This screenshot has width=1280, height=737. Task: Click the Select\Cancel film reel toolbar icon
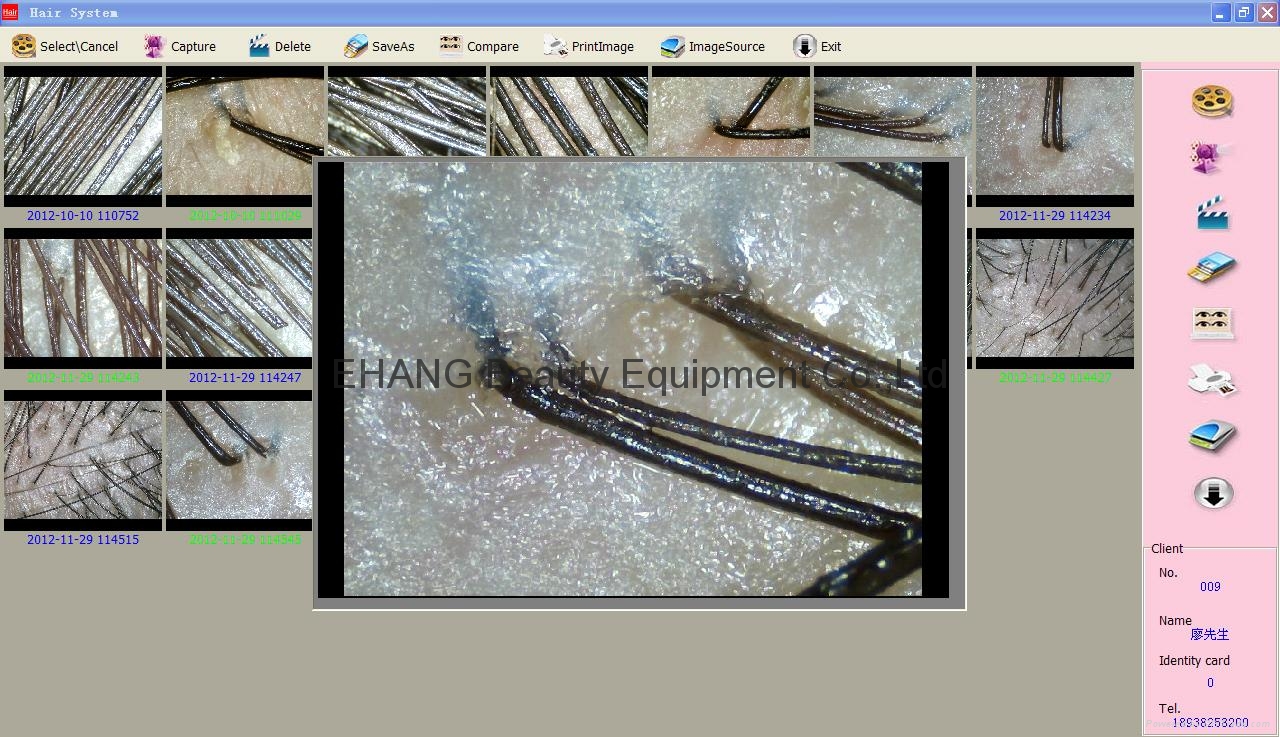pyautogui.click(x=24, y=46)
